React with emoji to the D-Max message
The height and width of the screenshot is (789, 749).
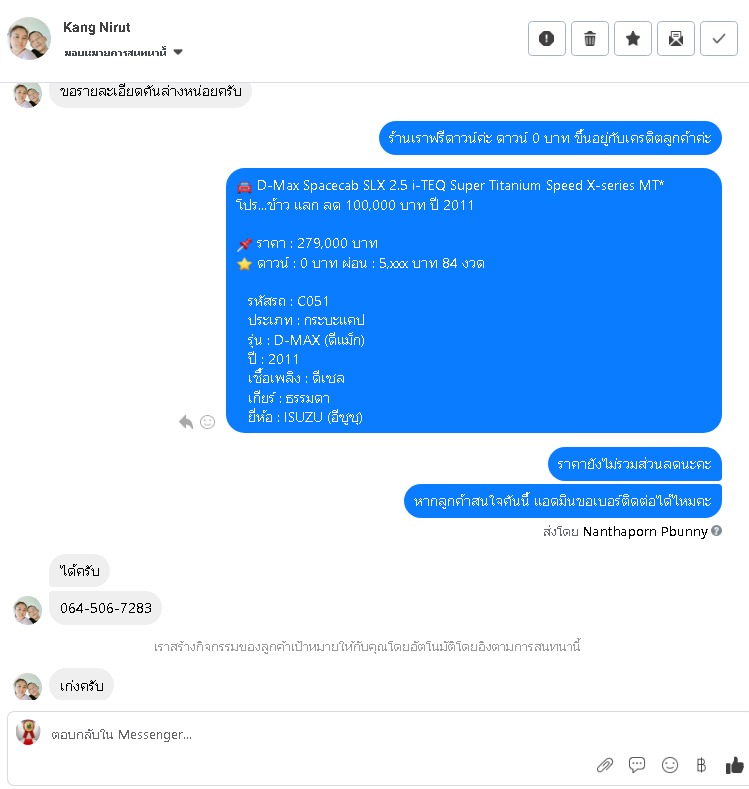click(207, 422)
